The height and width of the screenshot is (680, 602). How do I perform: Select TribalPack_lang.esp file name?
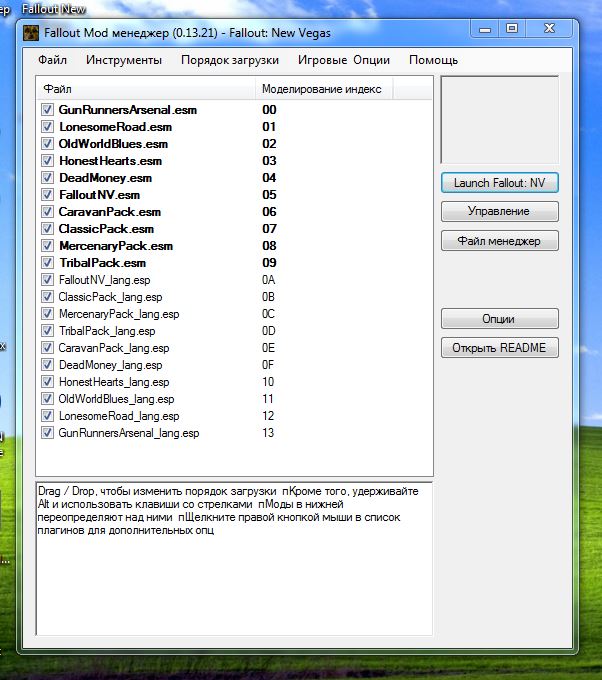(107, 331)
